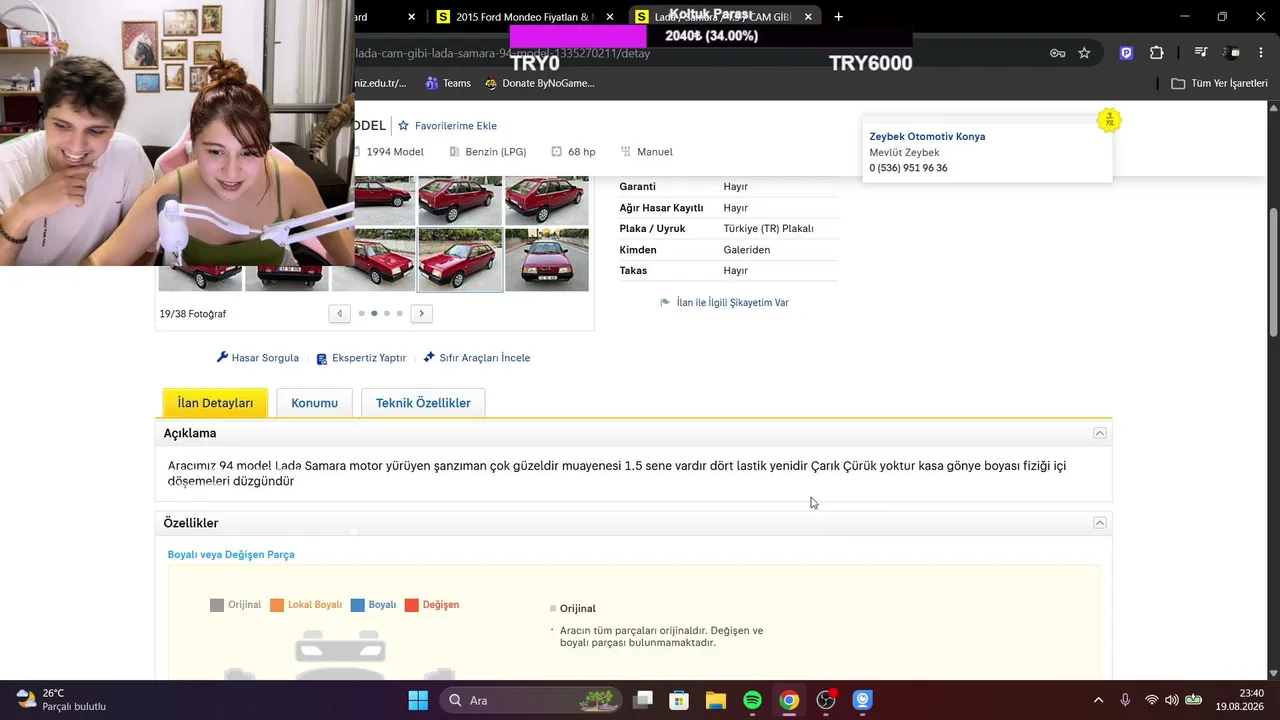The image size is (1280, 720).
Task: Open the weather widget showing 26°C
Action: tap(62, 700)
